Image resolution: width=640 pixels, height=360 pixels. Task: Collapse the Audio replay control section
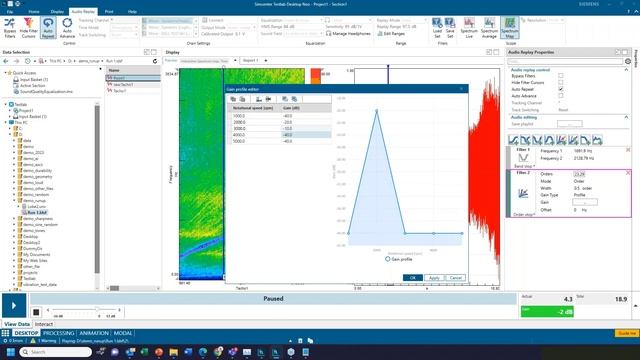pos(627,70)
